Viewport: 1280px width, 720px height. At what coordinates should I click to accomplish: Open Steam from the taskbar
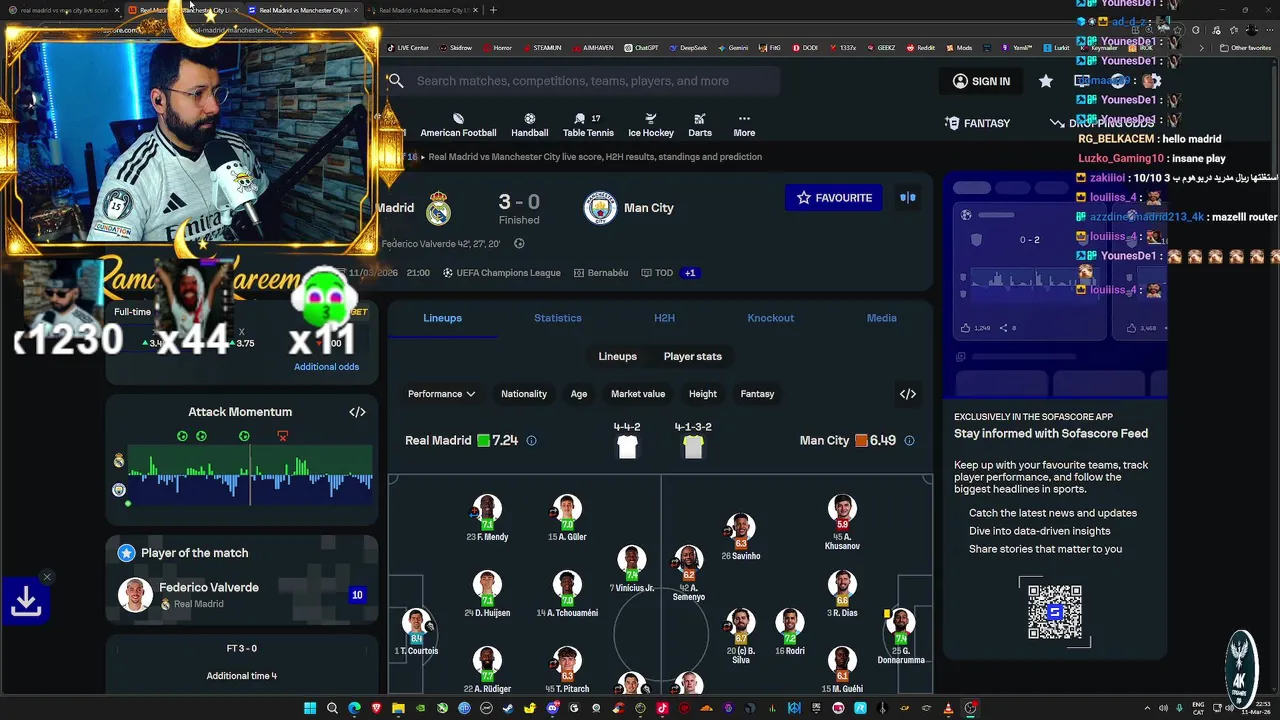508,709
